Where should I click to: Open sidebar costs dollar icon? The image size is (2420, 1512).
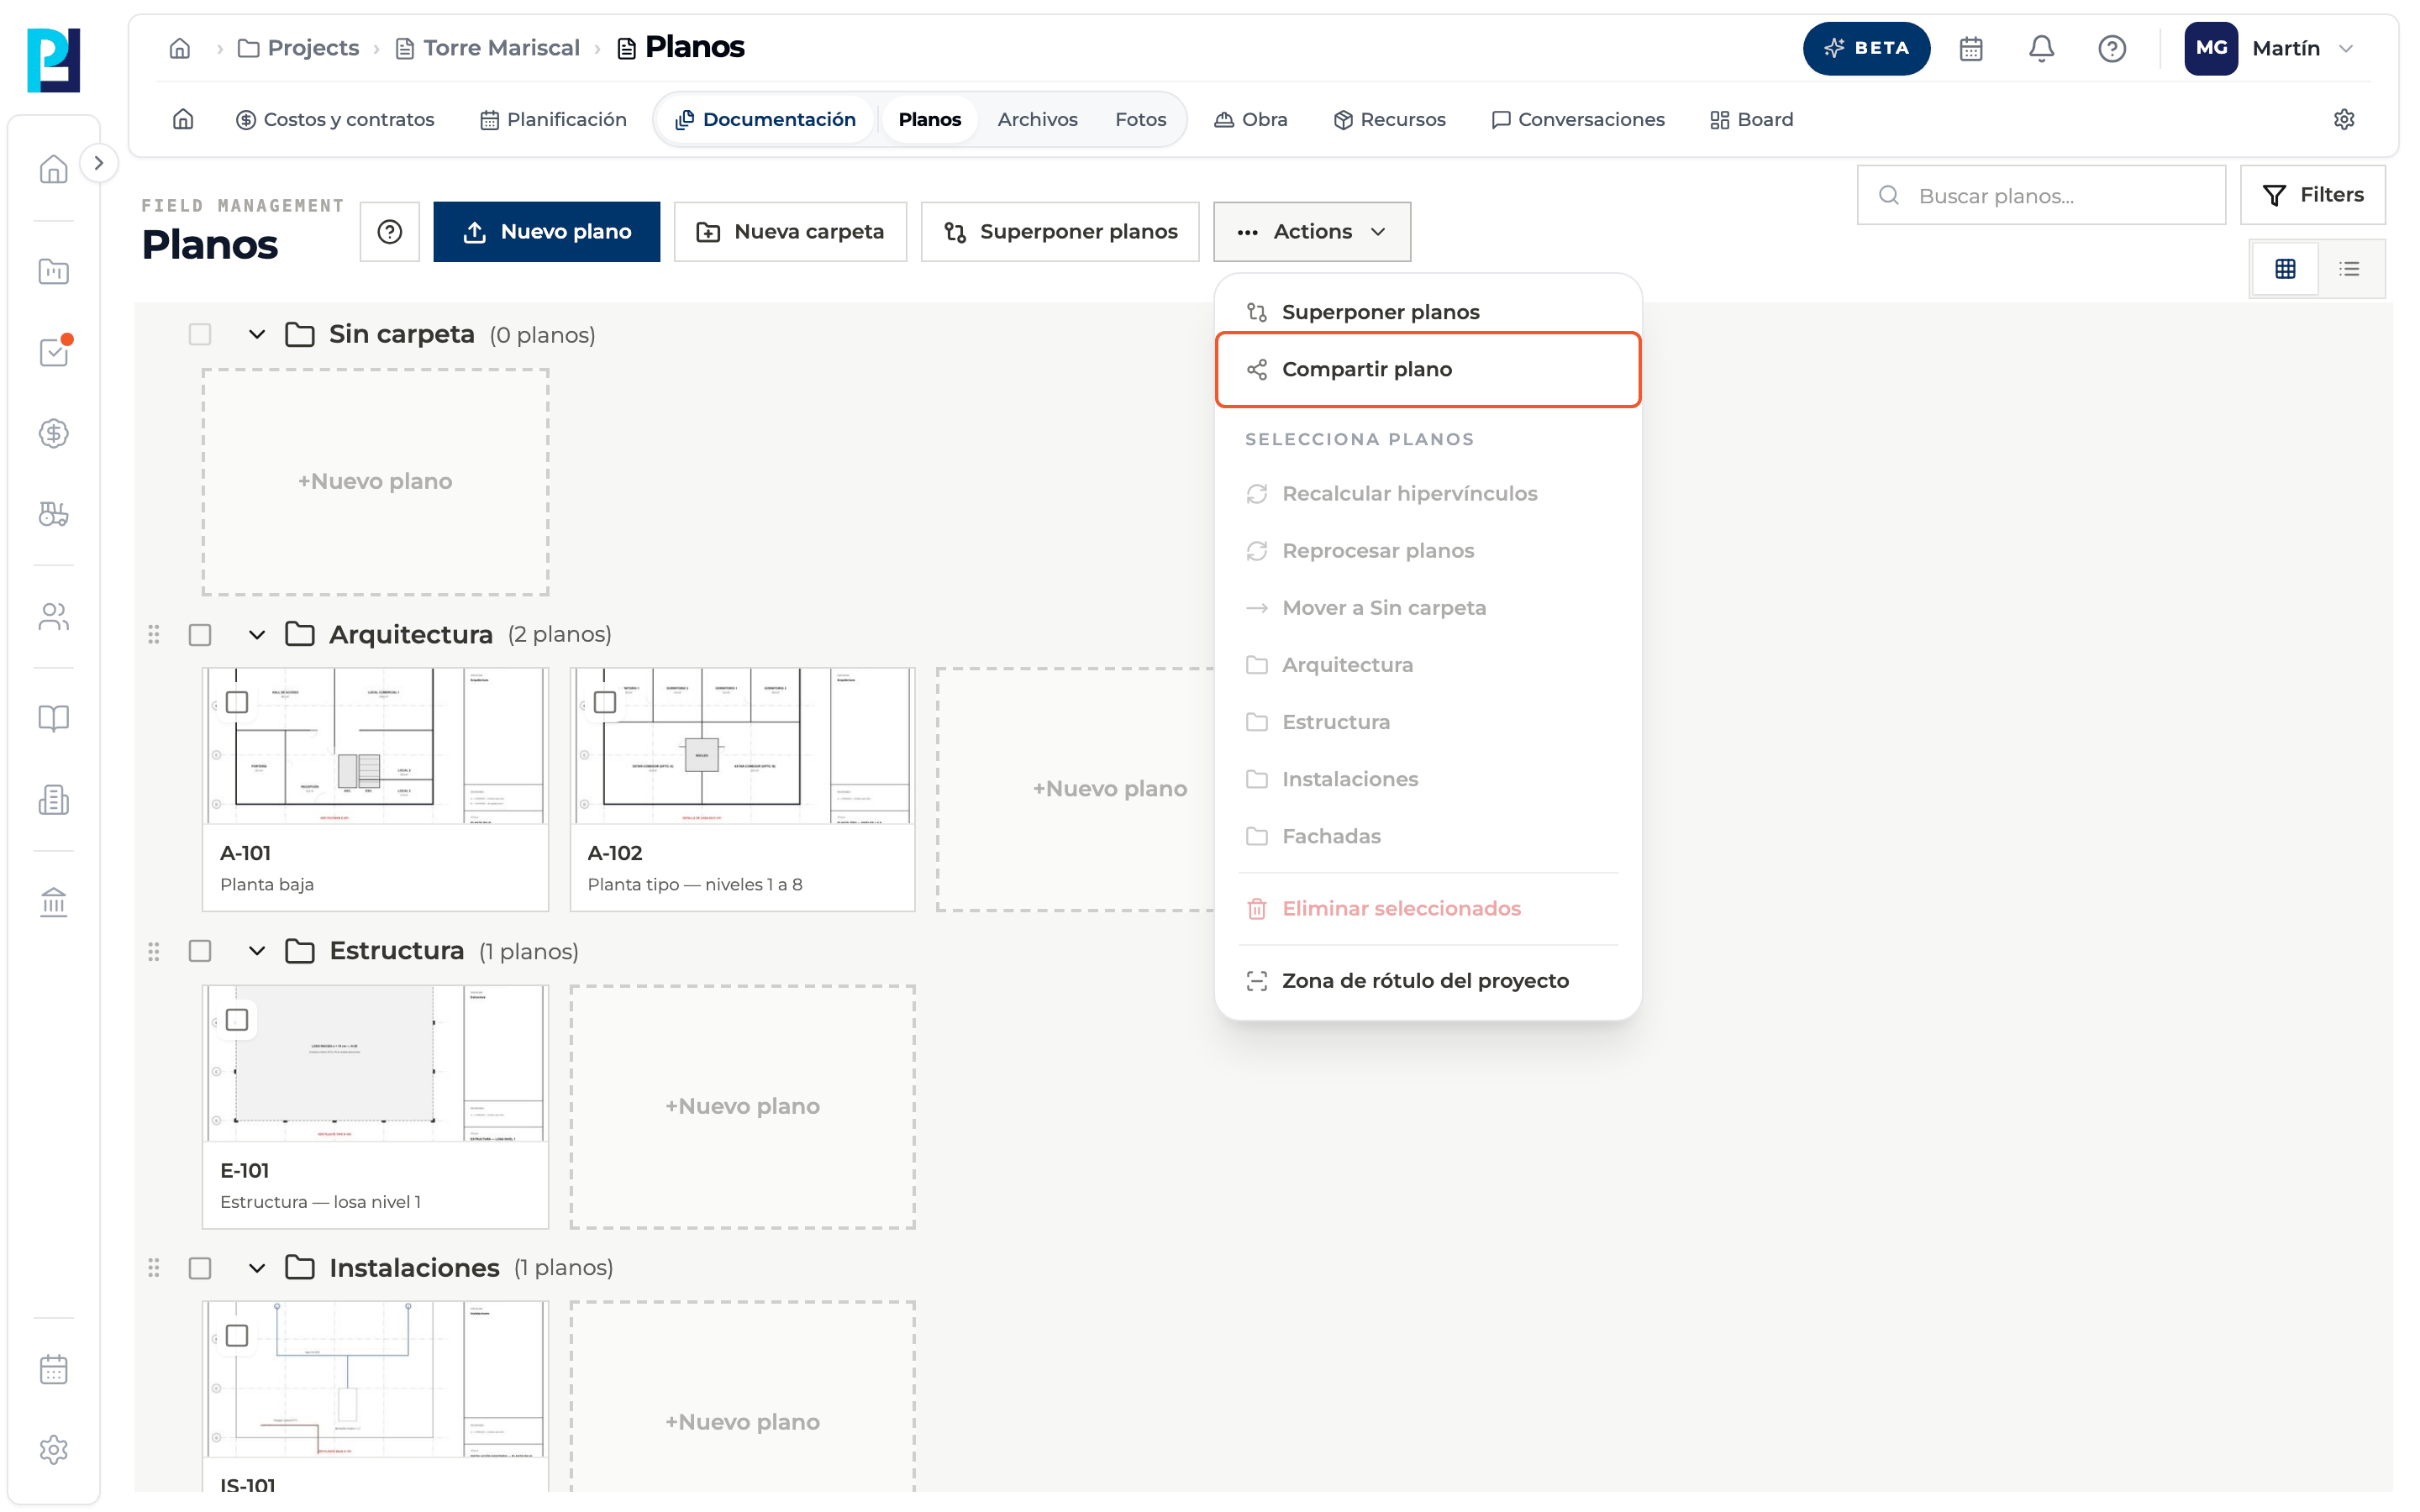pyautogui.click(x=53, y=433)
